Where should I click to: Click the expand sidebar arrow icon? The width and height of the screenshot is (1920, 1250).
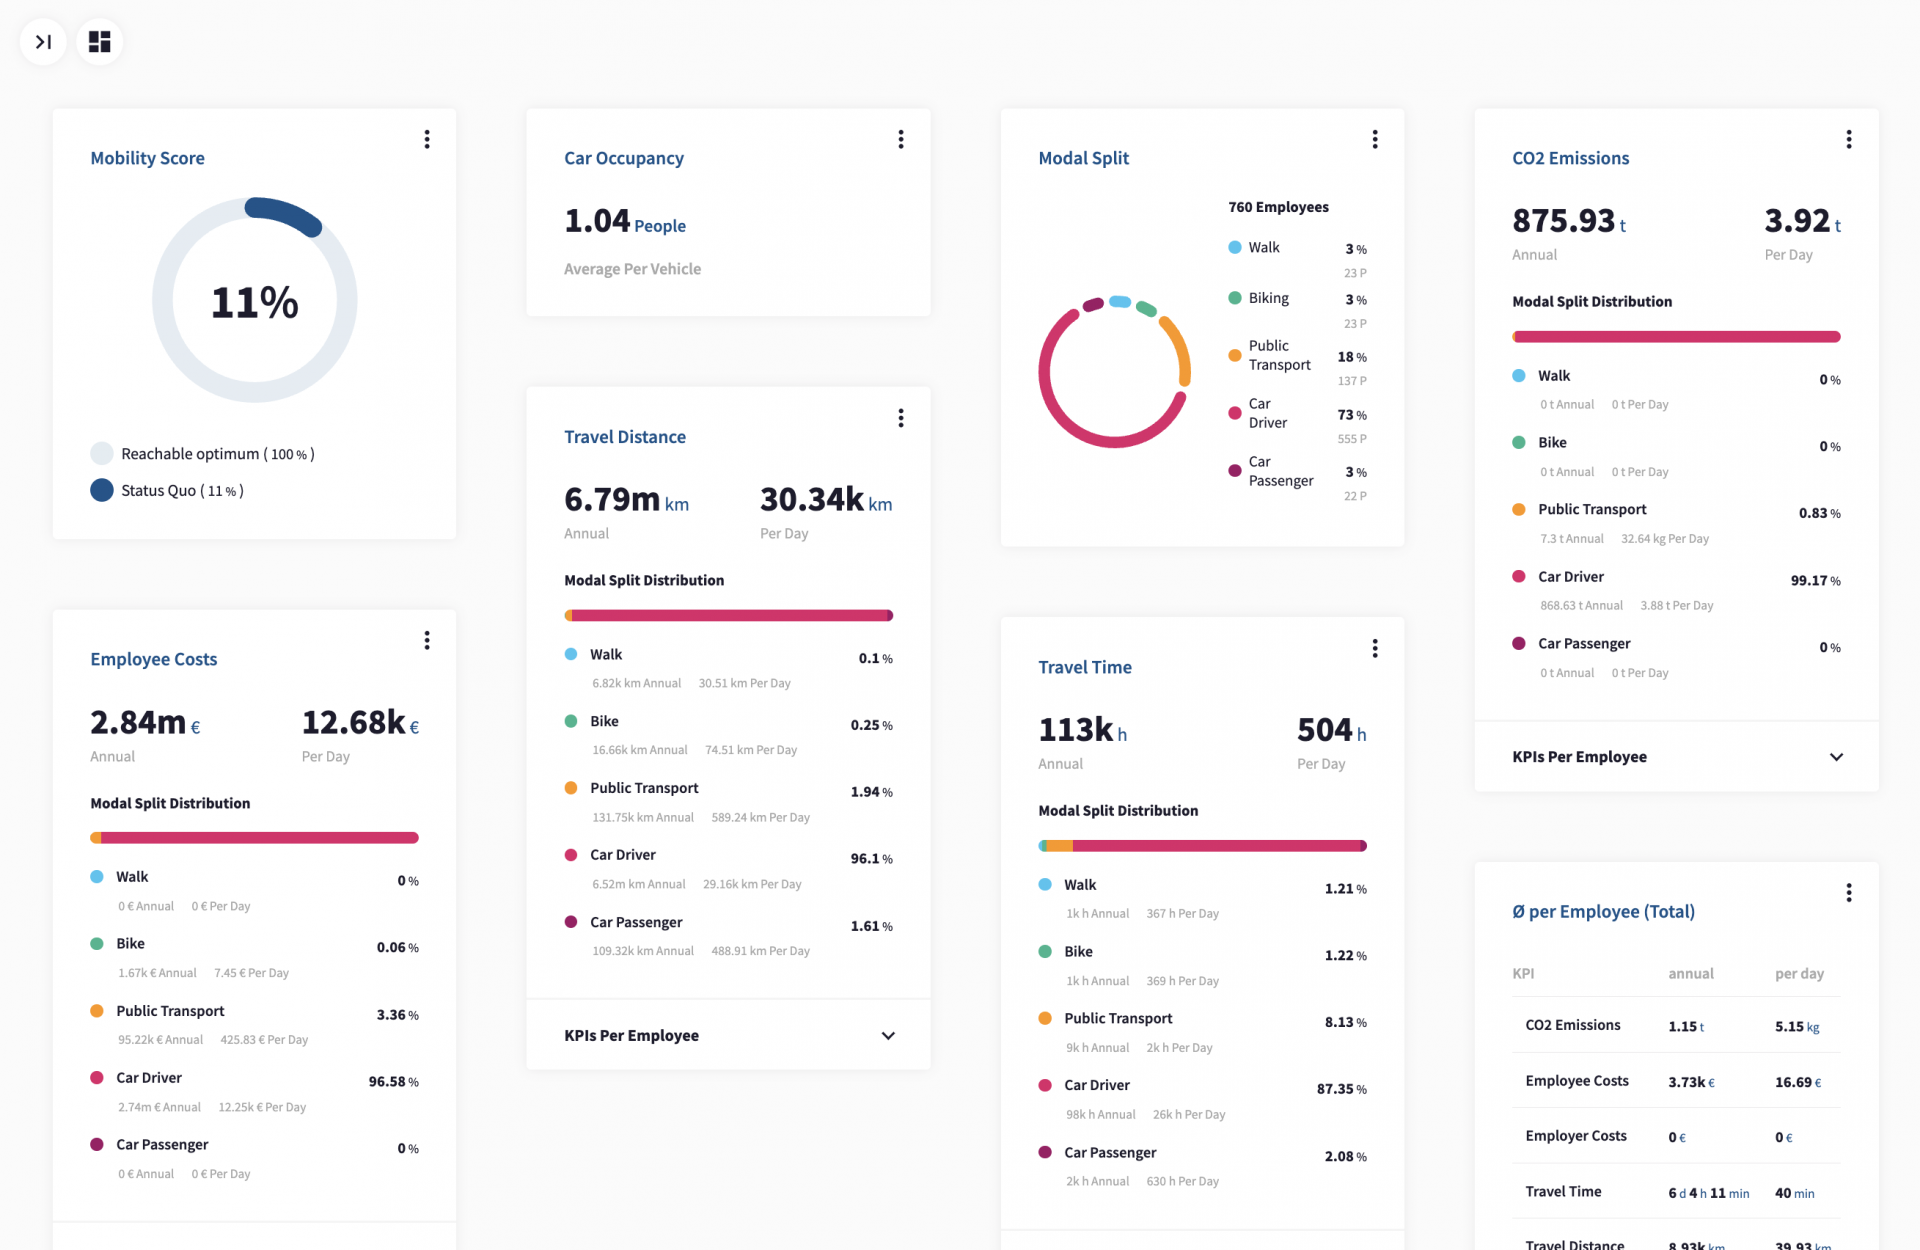[43, 42]
